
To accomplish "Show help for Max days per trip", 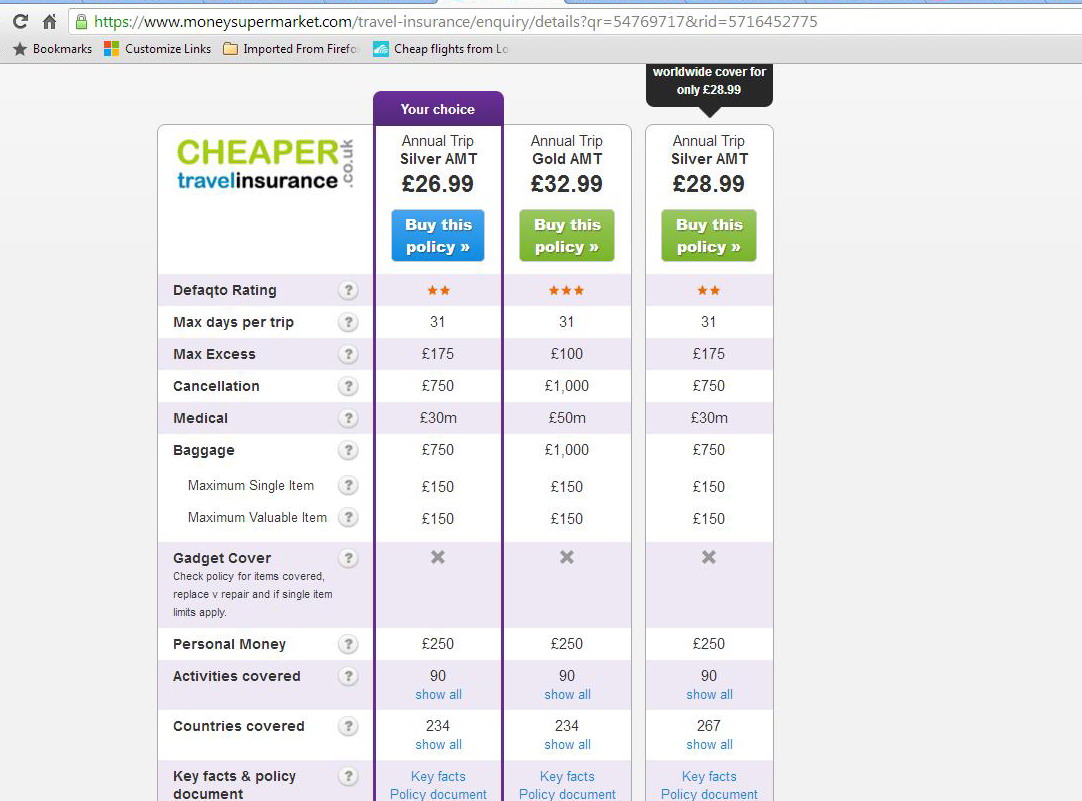I will pos(348,322).
